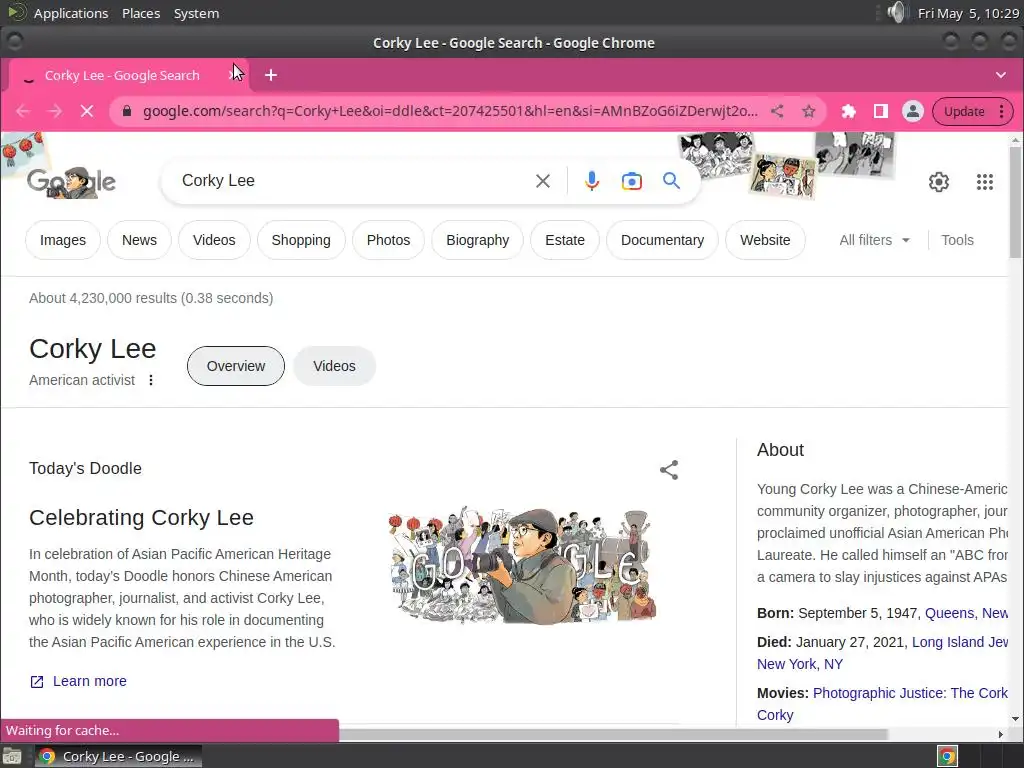Filter results by Videos chip

click(214, 240)
